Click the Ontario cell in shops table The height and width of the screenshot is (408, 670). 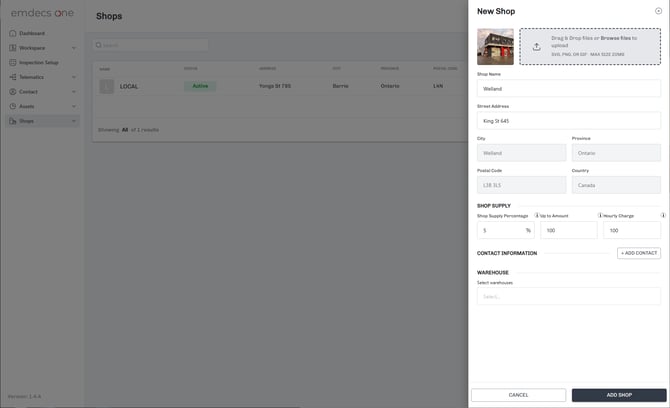coord(390,86)
